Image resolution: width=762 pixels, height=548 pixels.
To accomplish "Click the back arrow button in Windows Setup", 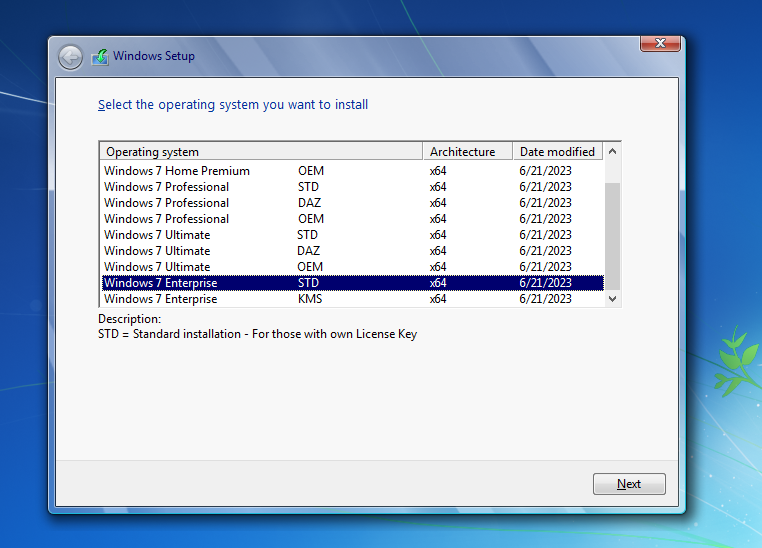I will (70, 57).
